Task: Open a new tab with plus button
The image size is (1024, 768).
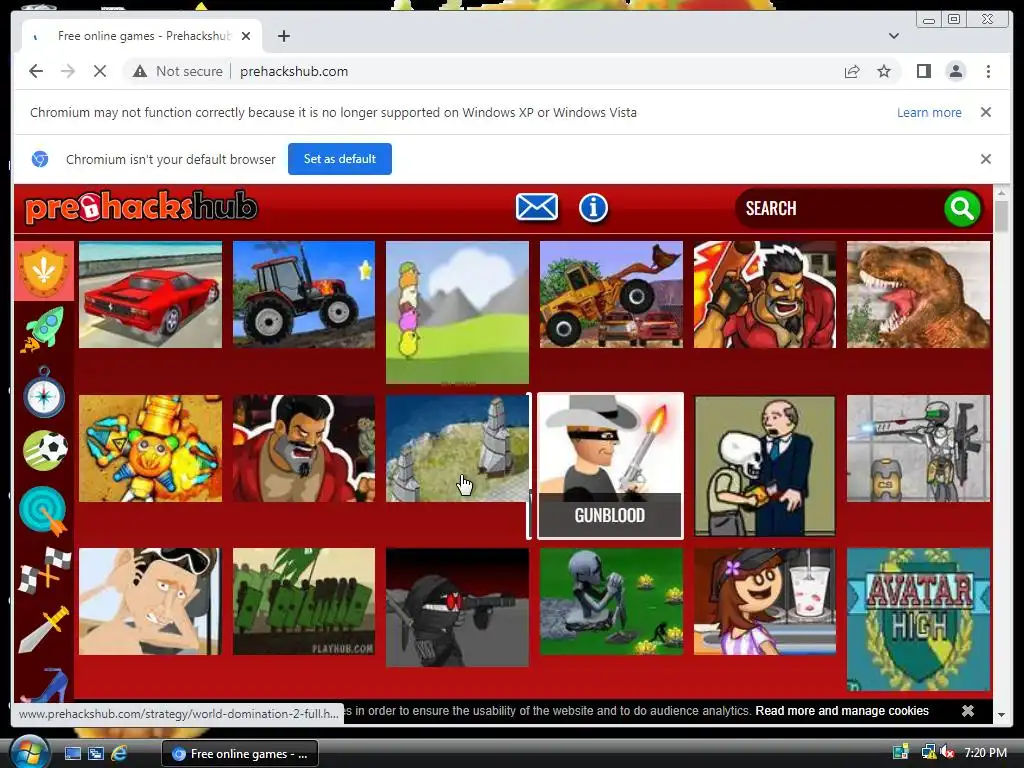Action: coord(283,36)
